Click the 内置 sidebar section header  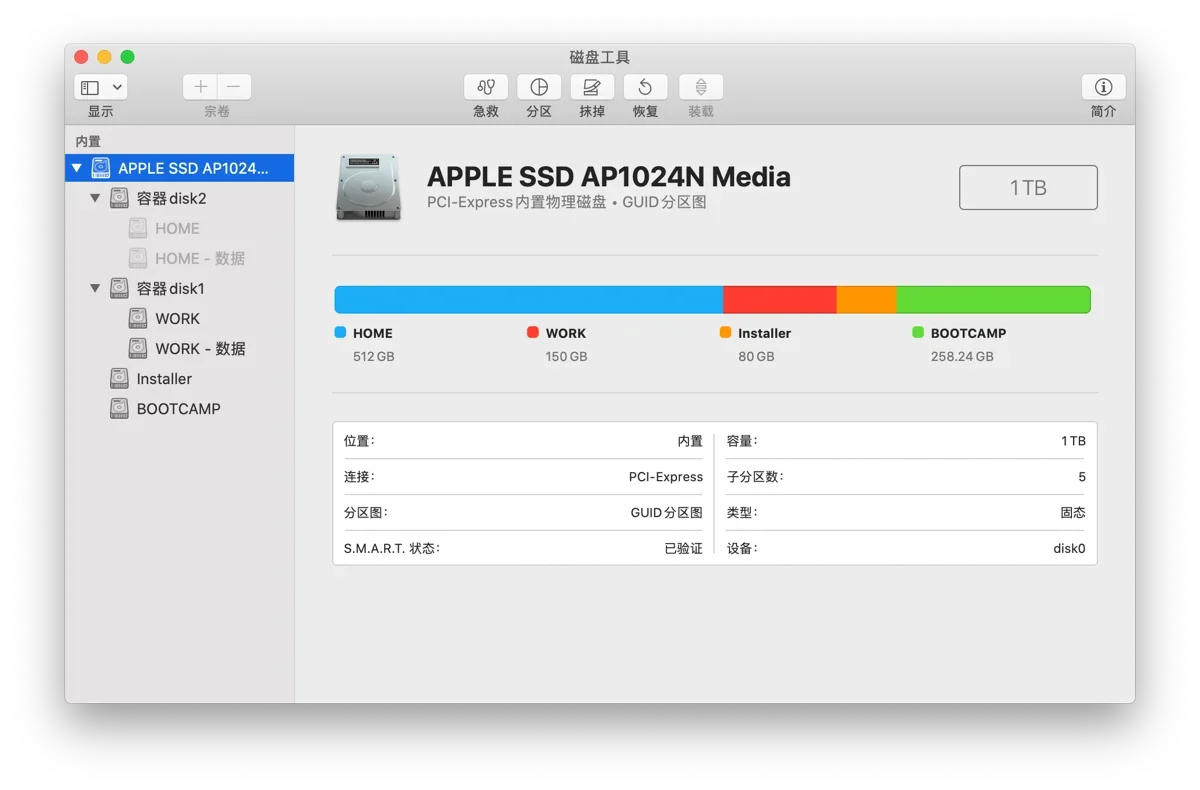click(88, 142)
